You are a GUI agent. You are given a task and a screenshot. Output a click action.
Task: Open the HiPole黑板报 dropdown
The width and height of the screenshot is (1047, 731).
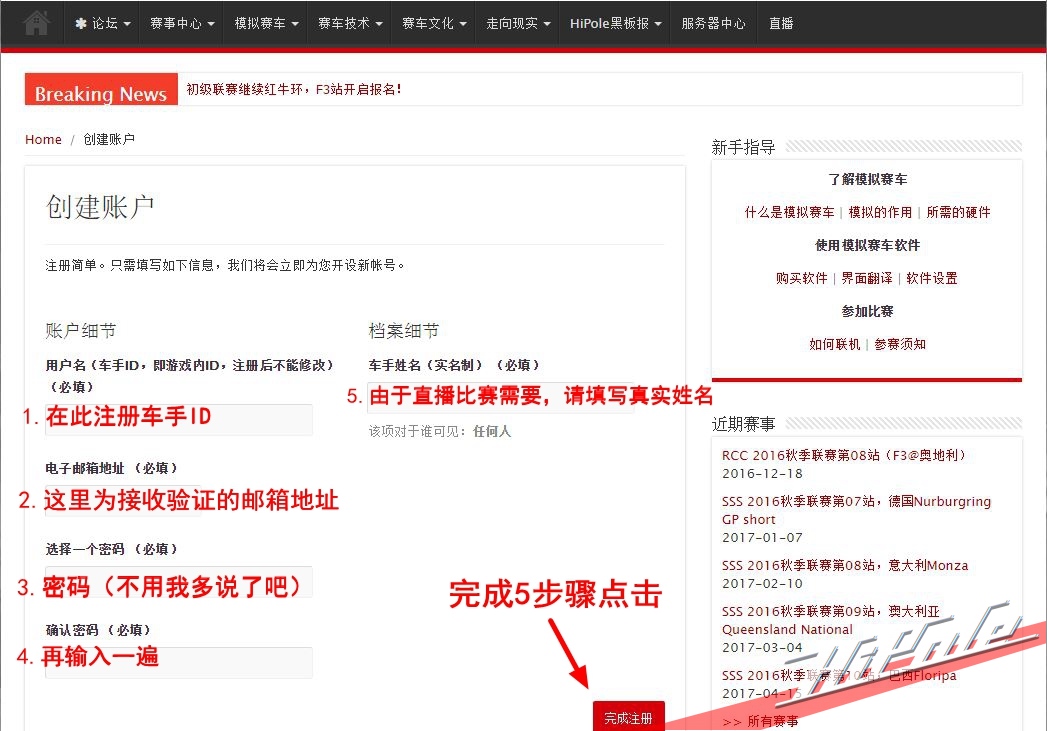pos(615,23)
